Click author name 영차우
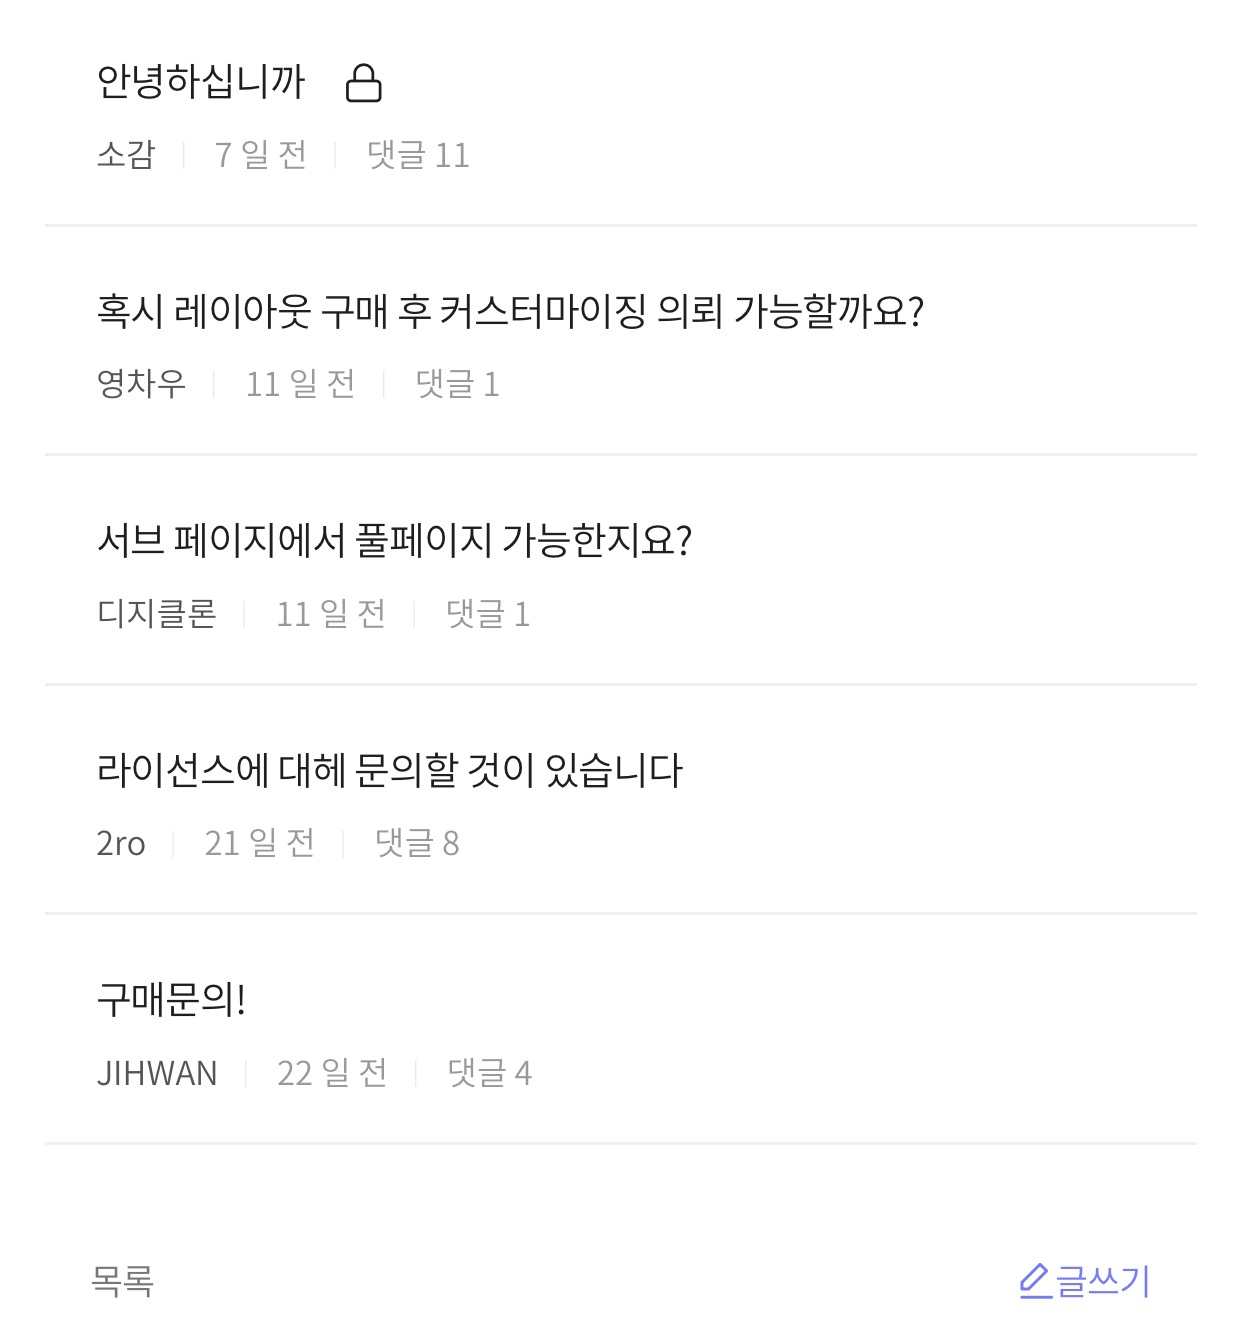The image size is (1242, 1340). [141, 384]
